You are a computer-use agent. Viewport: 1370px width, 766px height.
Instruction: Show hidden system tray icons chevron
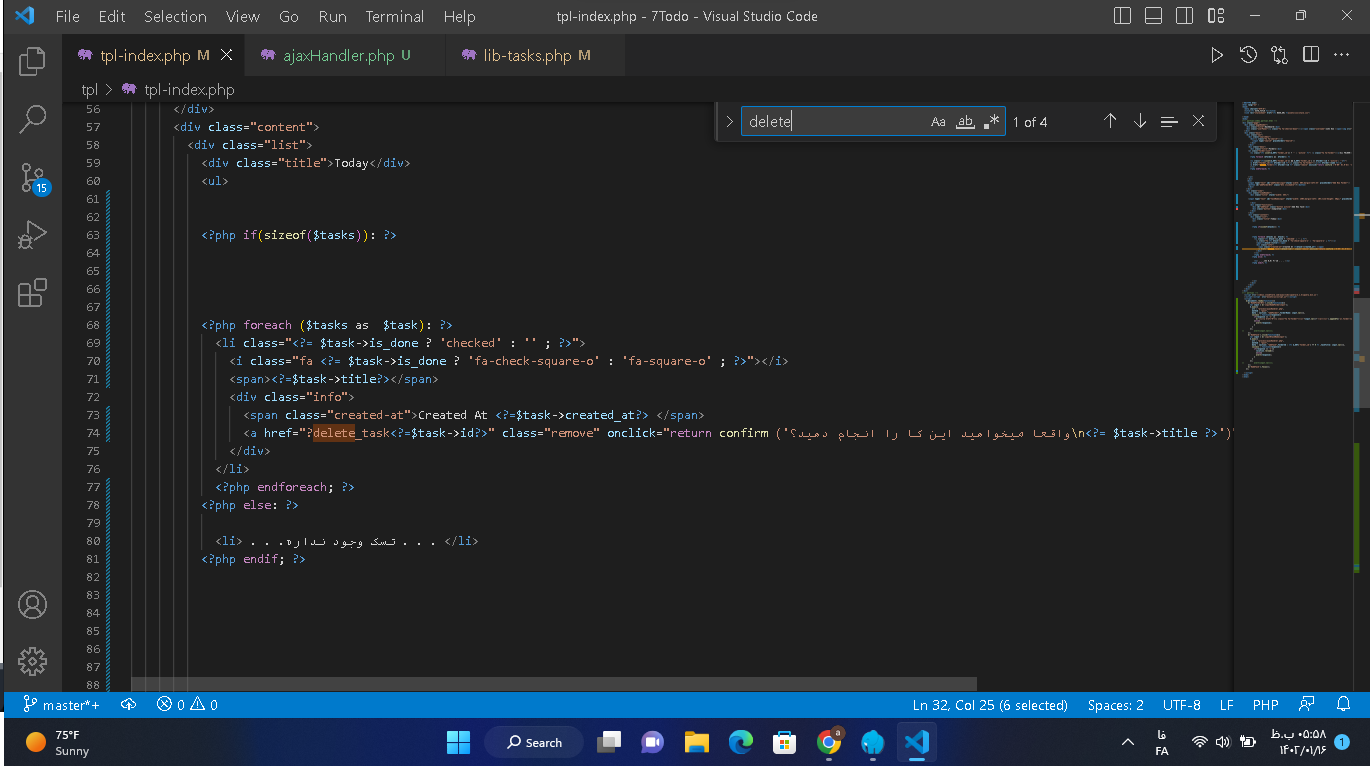pos(1128,742)
